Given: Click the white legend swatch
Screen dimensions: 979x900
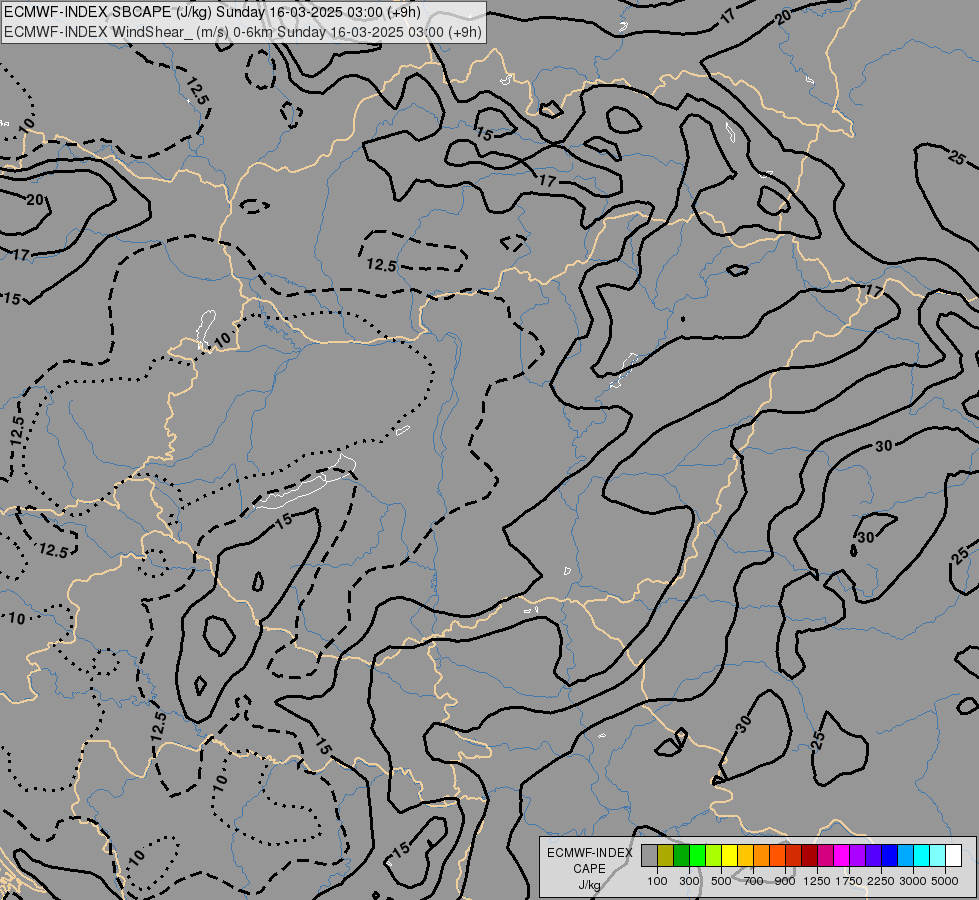Looking at the screenshot, I should [953, 855].
